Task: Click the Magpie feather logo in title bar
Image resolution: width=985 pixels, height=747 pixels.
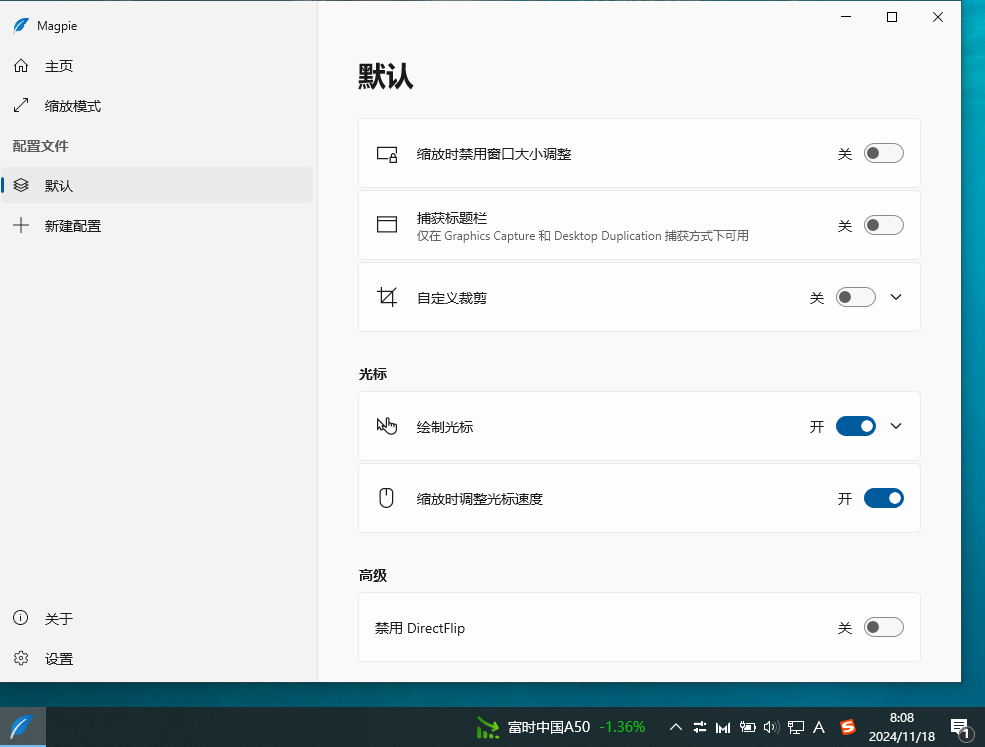Action: [21, 25]
